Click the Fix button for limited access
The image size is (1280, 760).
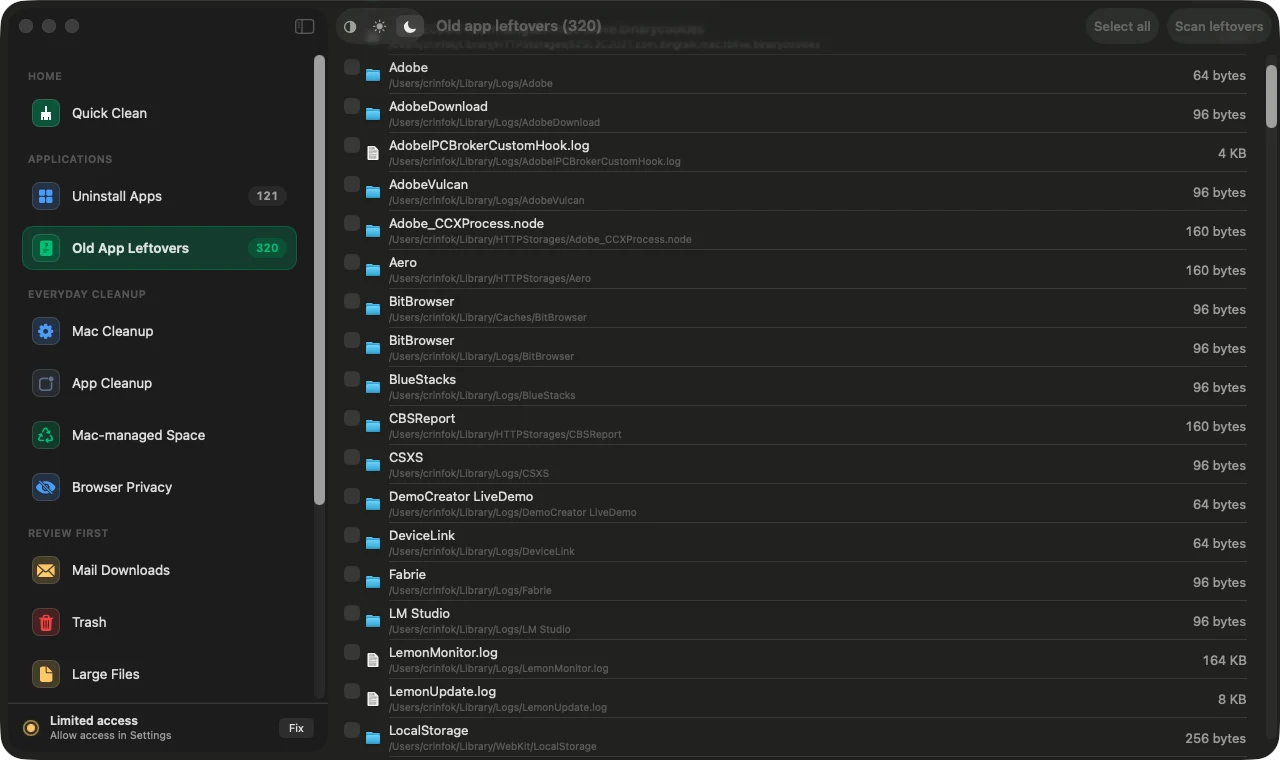coord(296,728)
